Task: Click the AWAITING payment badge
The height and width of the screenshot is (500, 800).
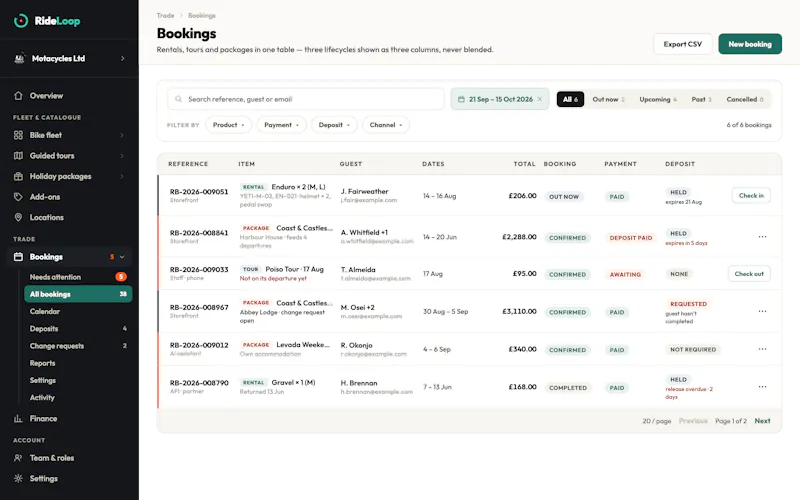Action: click(625, 274)
